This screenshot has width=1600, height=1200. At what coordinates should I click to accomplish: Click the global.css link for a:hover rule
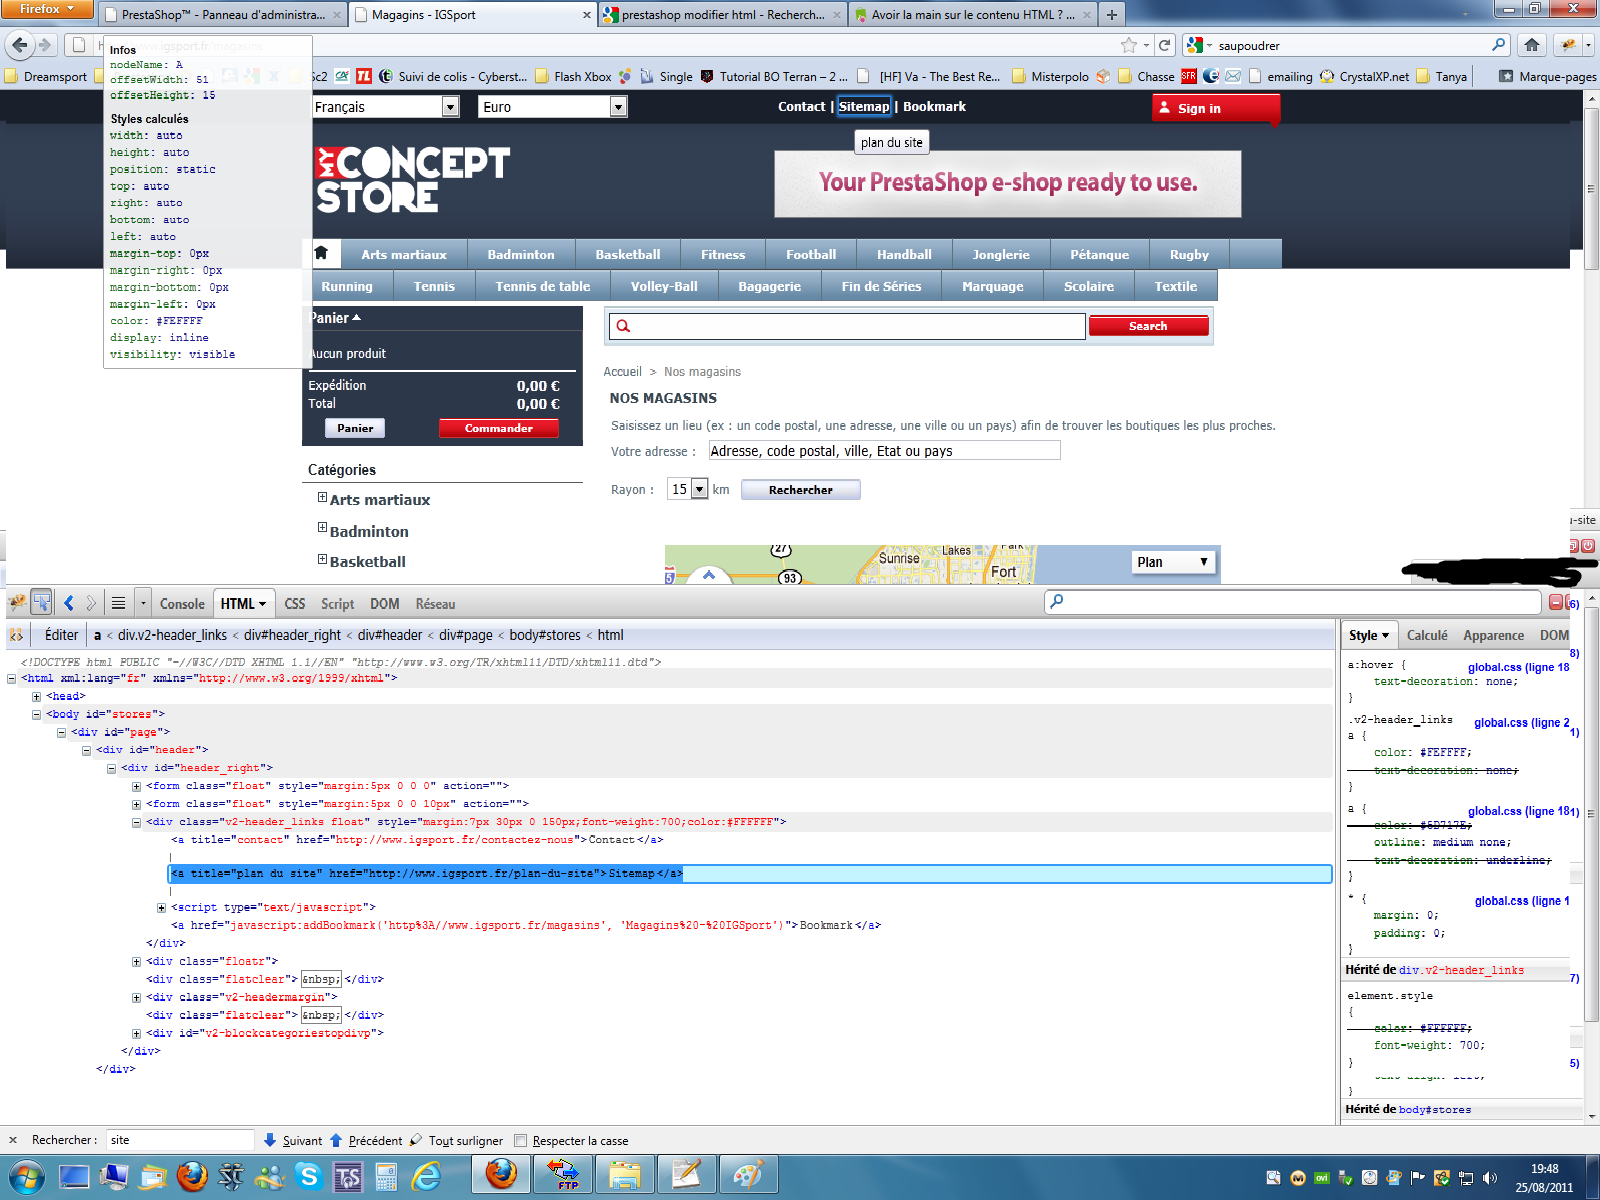1518,667
